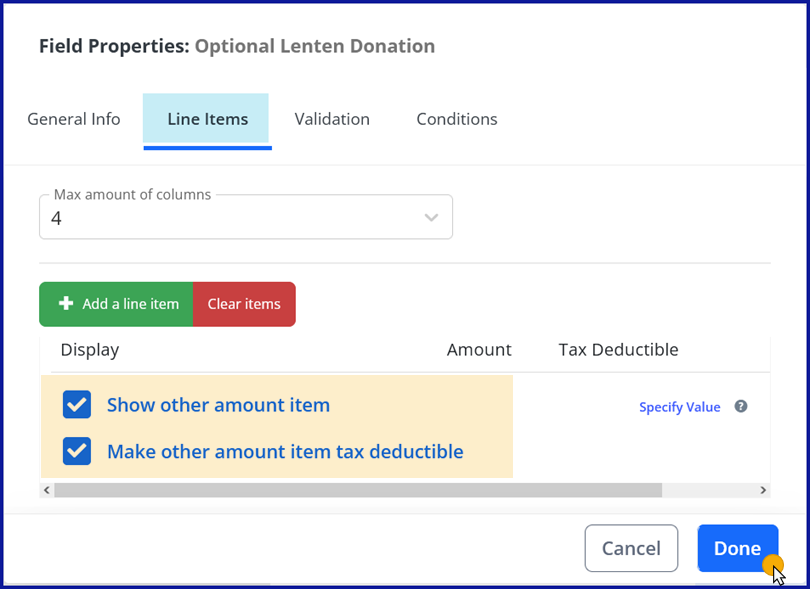Toggle Make other amount item tax deductible checkbox
The width and height of the screenshot is (810, 589).
[77, 451]
